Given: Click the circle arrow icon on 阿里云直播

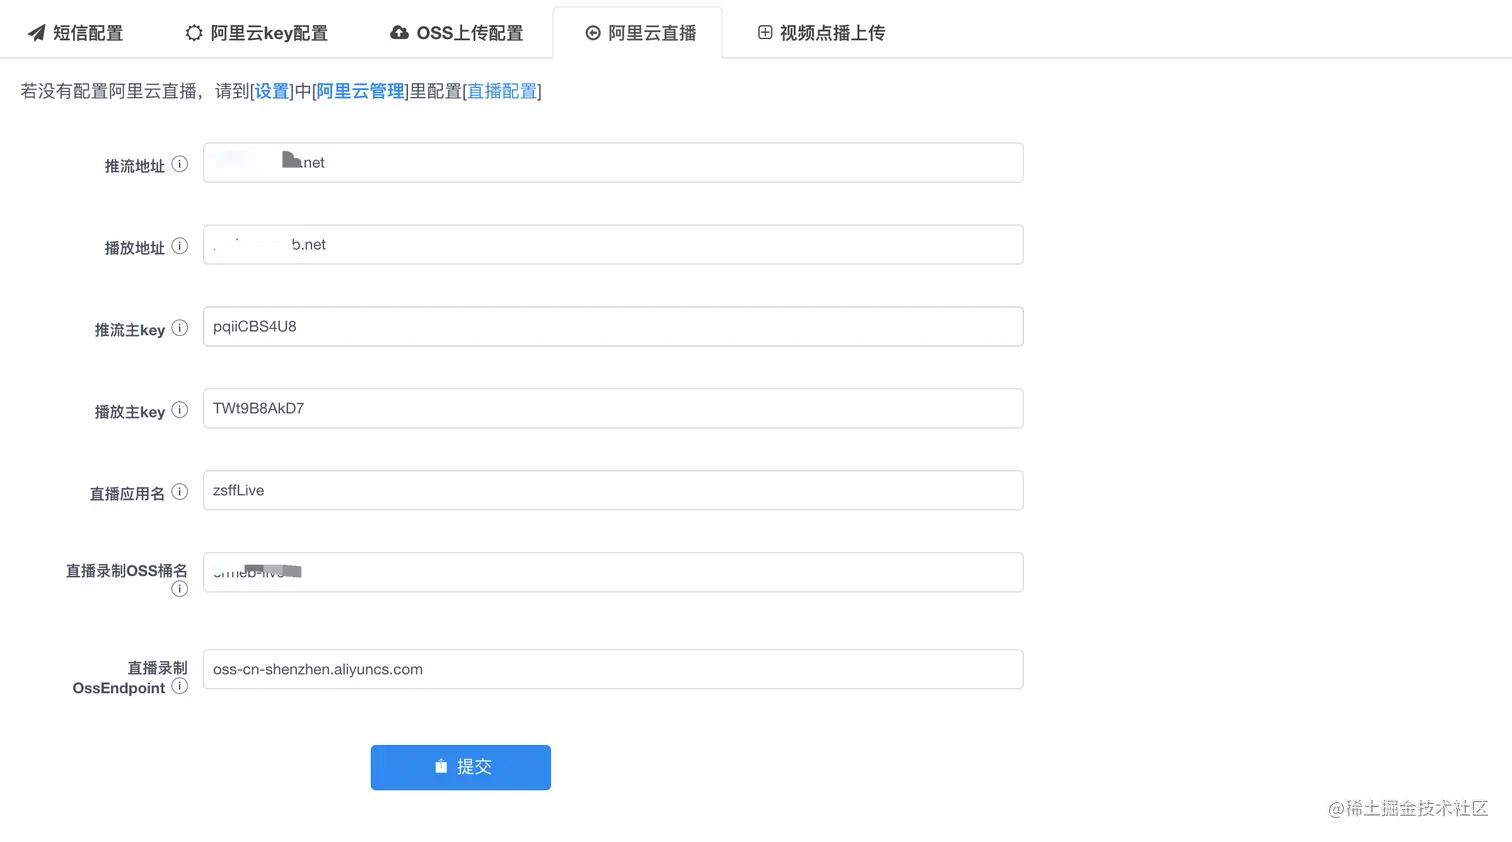Looking at the screenshot, I should coord(593,33).
